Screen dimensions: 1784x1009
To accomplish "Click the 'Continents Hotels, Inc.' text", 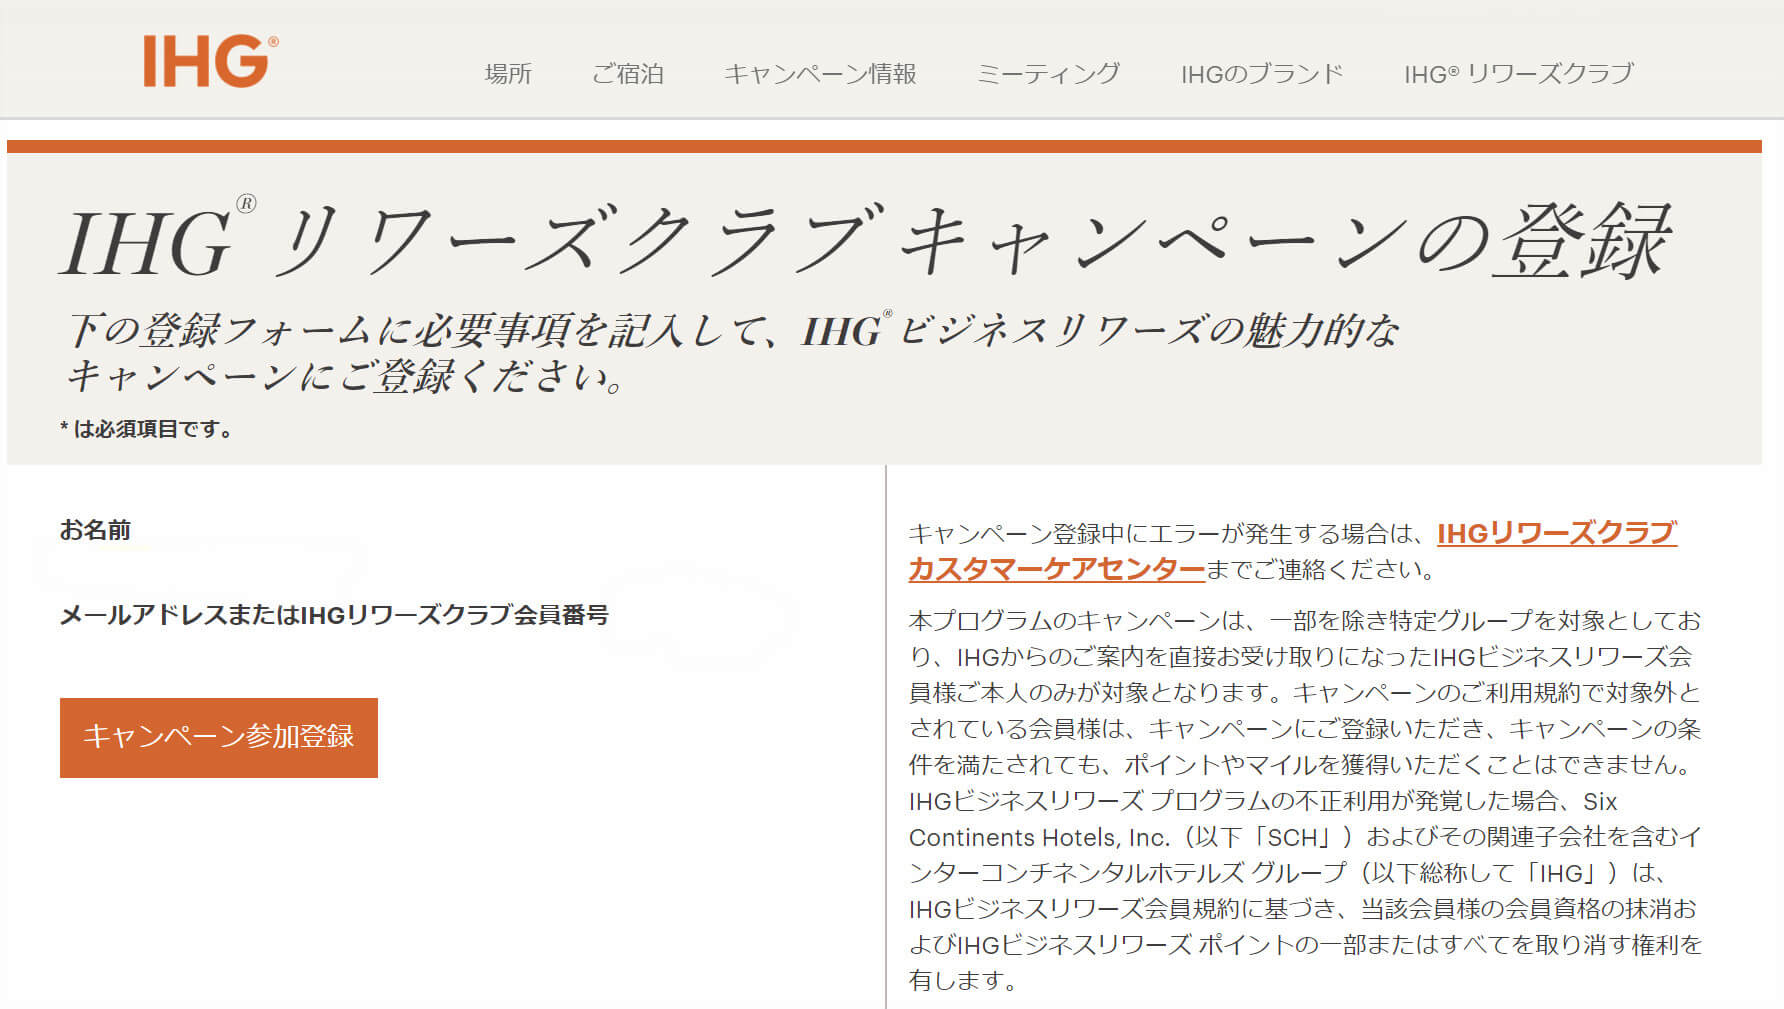I will (1039, 838).
